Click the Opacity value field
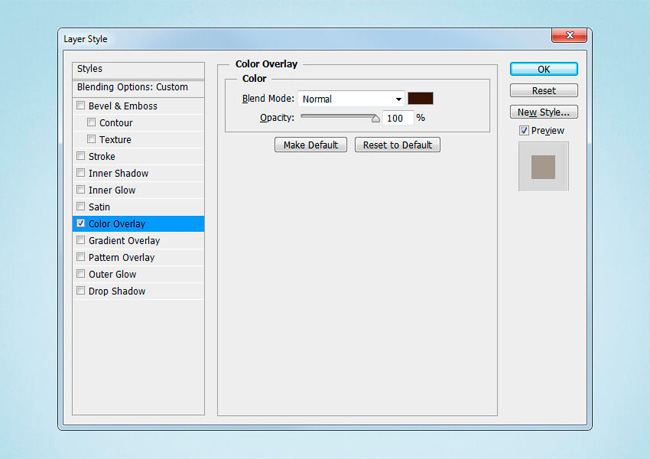 [x=398, y=118]
